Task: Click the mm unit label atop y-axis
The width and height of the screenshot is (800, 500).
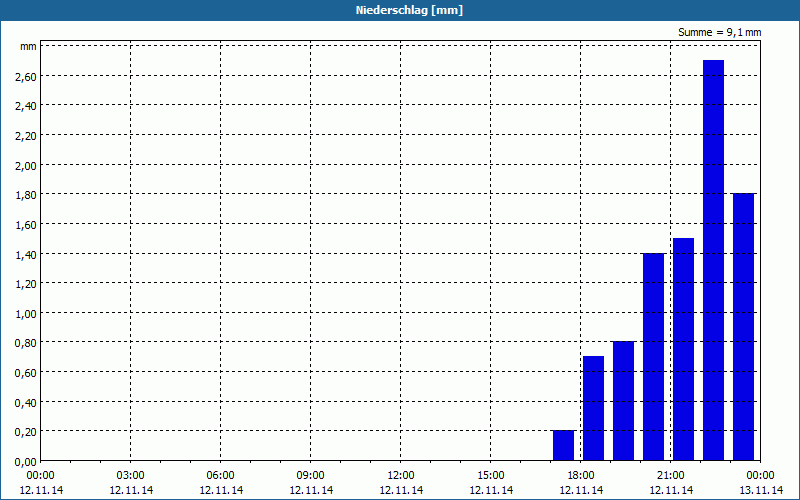Action: (x=28, y=46)
